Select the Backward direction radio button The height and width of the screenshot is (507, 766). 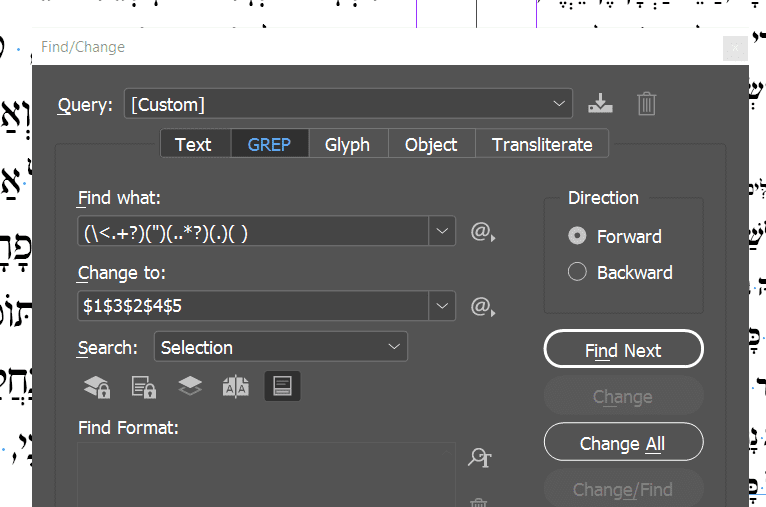pyautogui.click(x=577, y=272)
